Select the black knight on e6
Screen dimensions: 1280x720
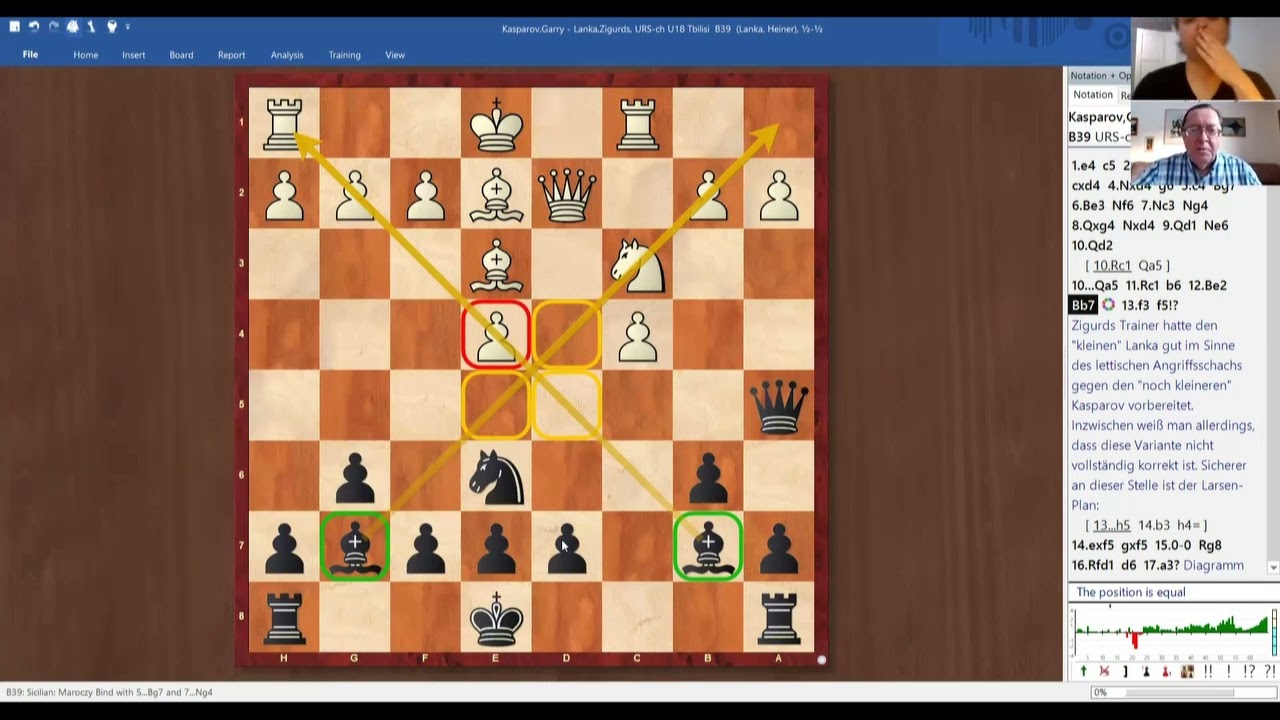(x=496, y=476)
